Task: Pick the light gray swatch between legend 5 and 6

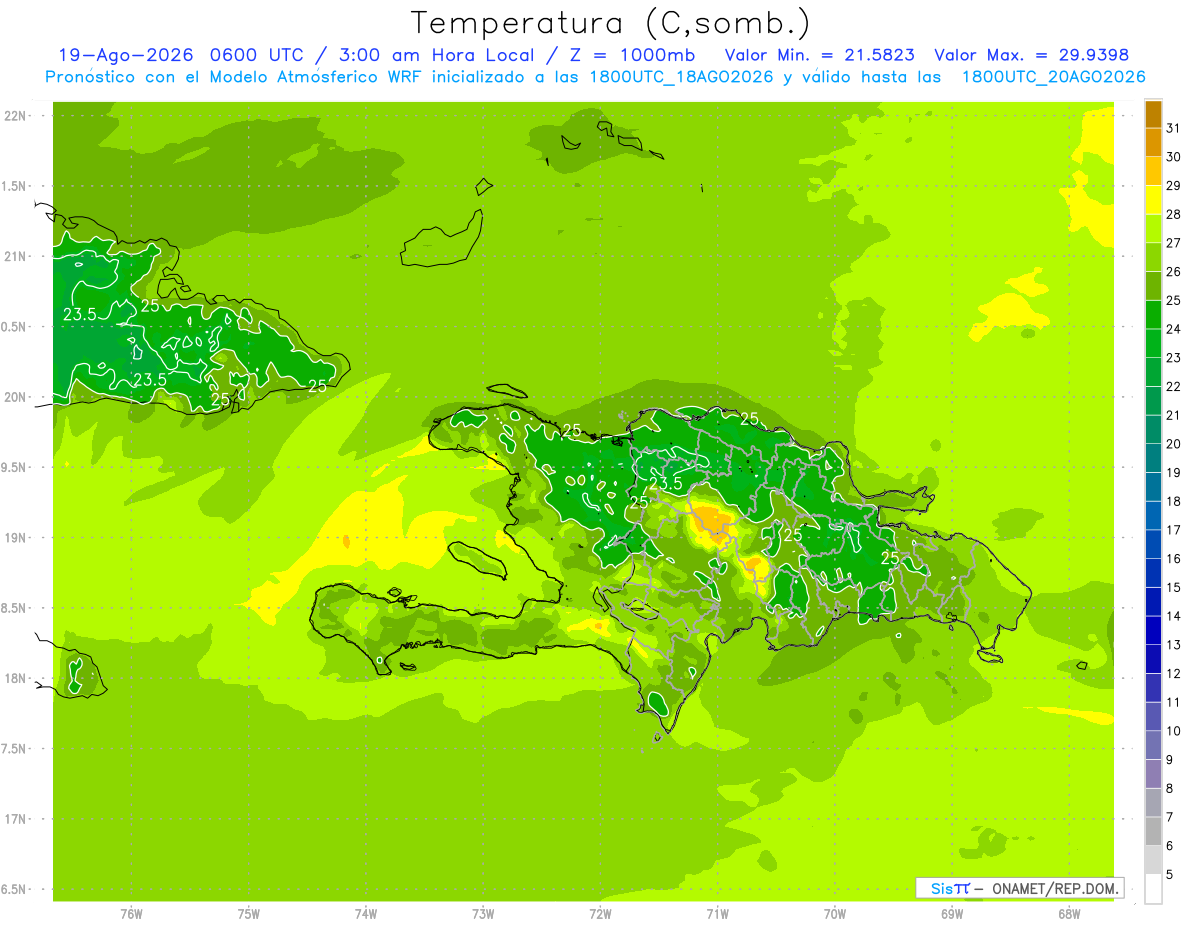Action: (1153, 860)
